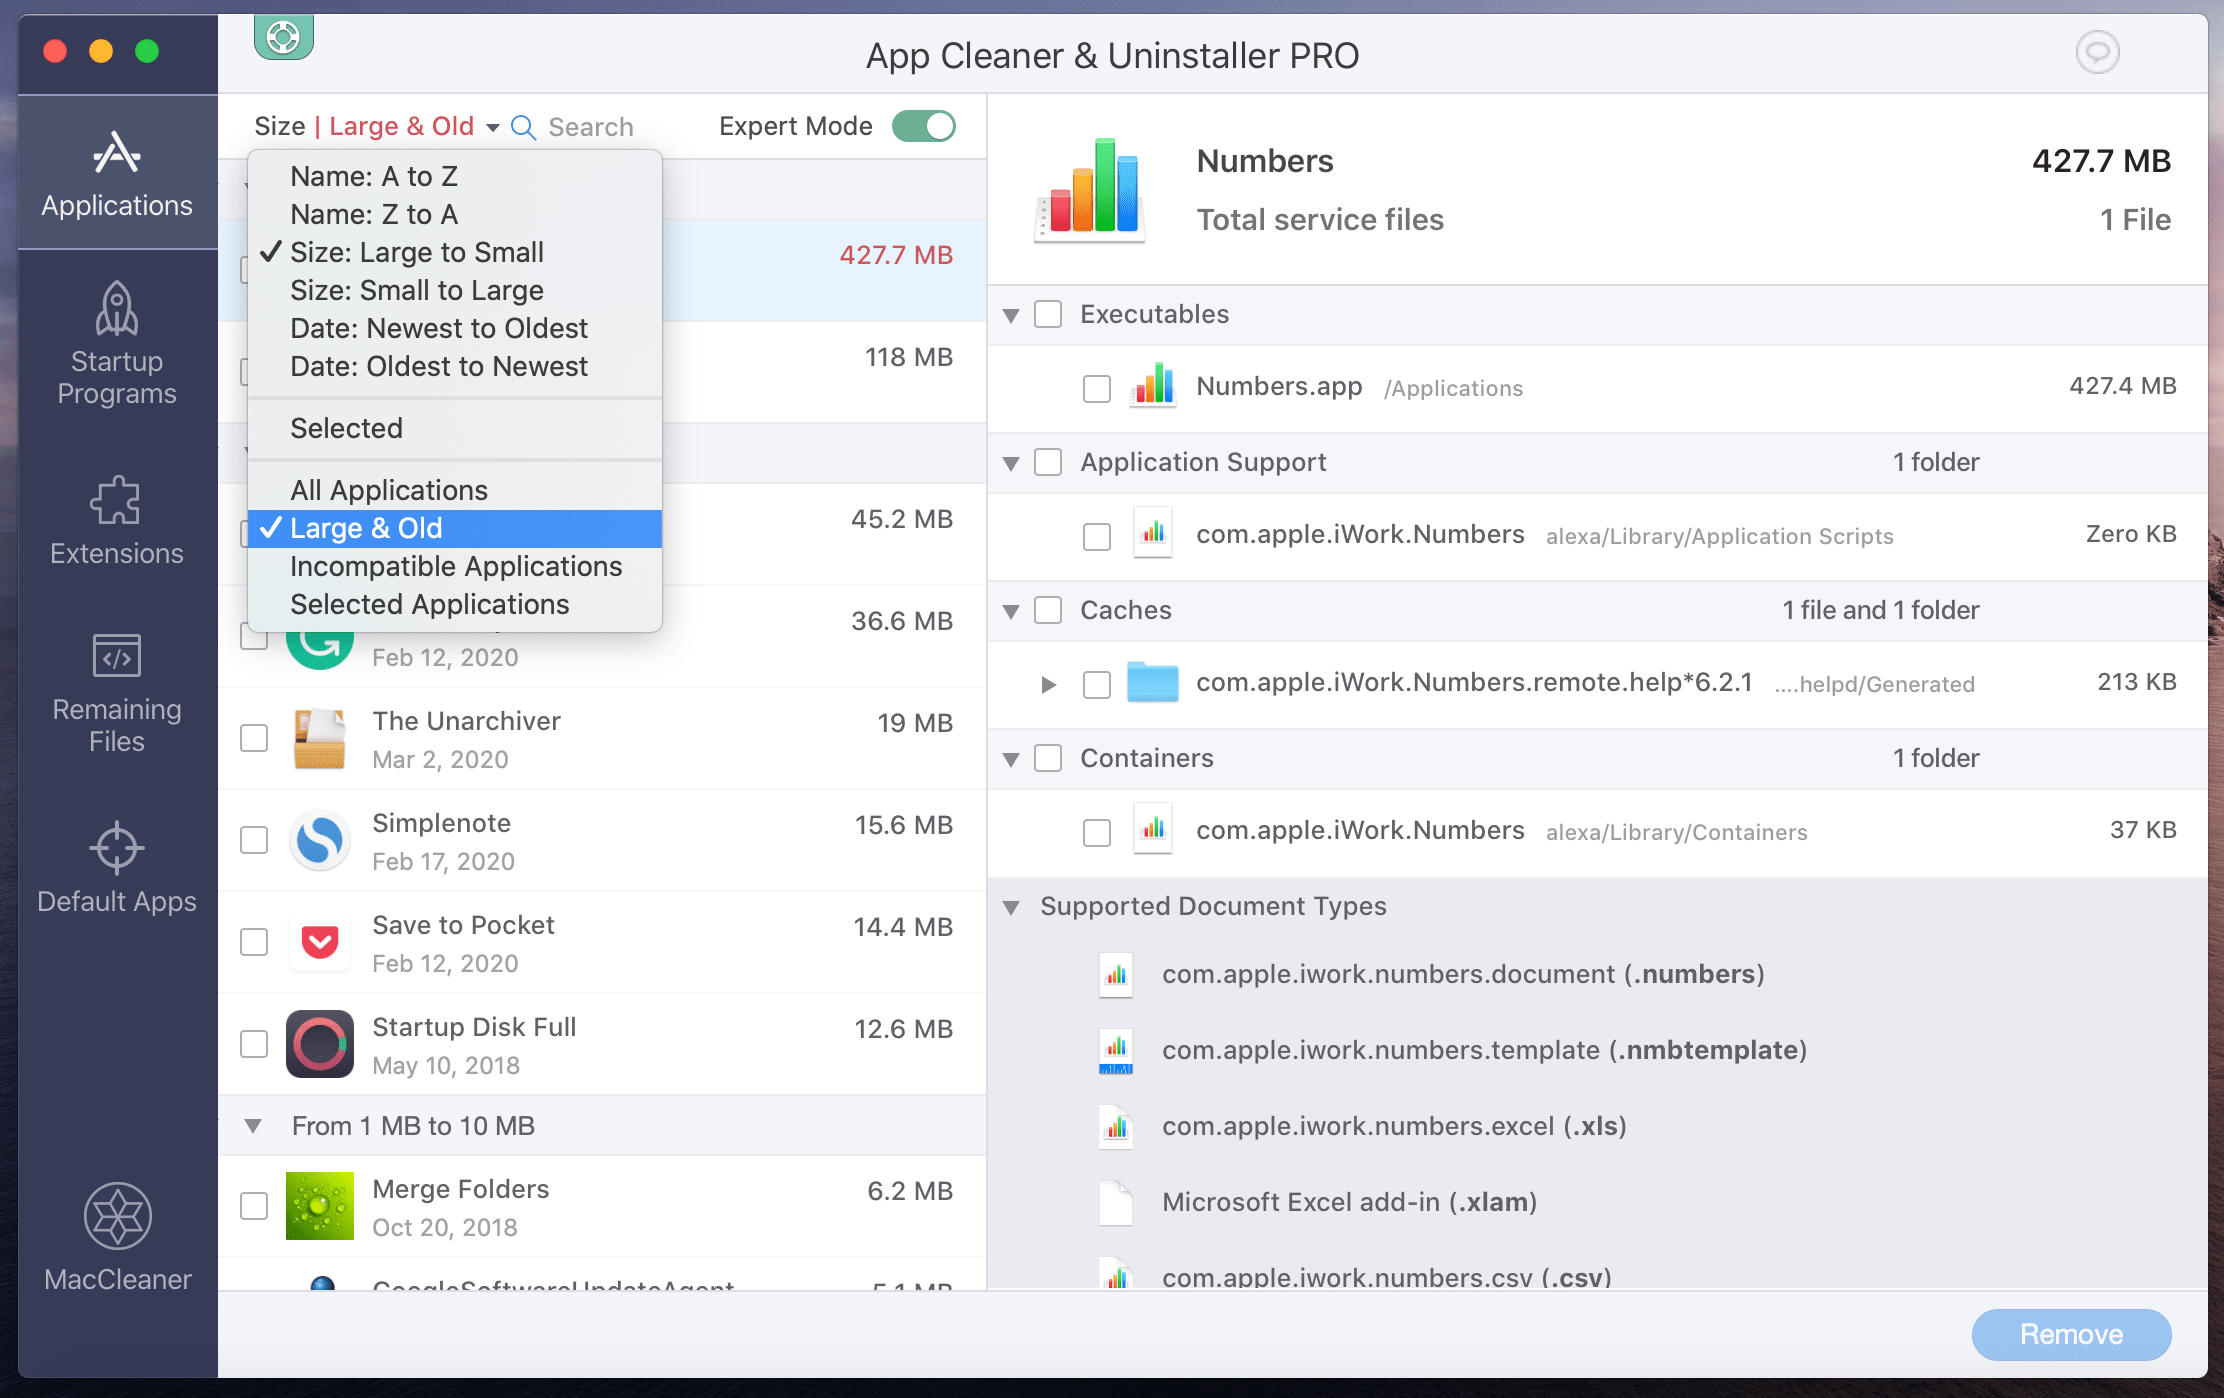Click the Default Apps sidebar icon

(x=116, y=868)
